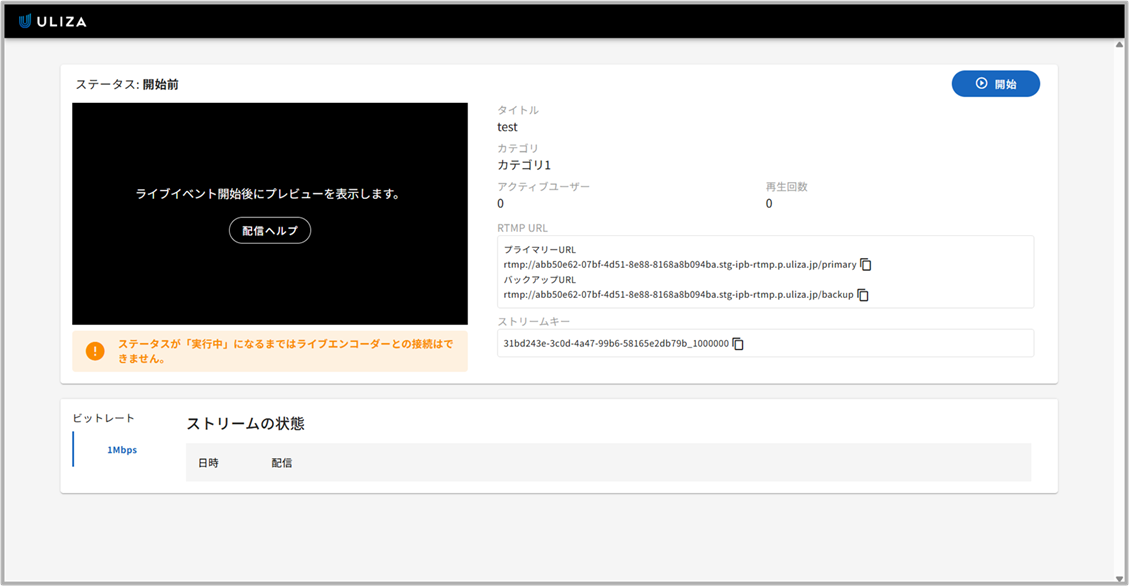The height and width of the screenshot is (586, 1129).
Task: Click the ステータス: 開始前 status text
Action: click(x=127, y=84)
